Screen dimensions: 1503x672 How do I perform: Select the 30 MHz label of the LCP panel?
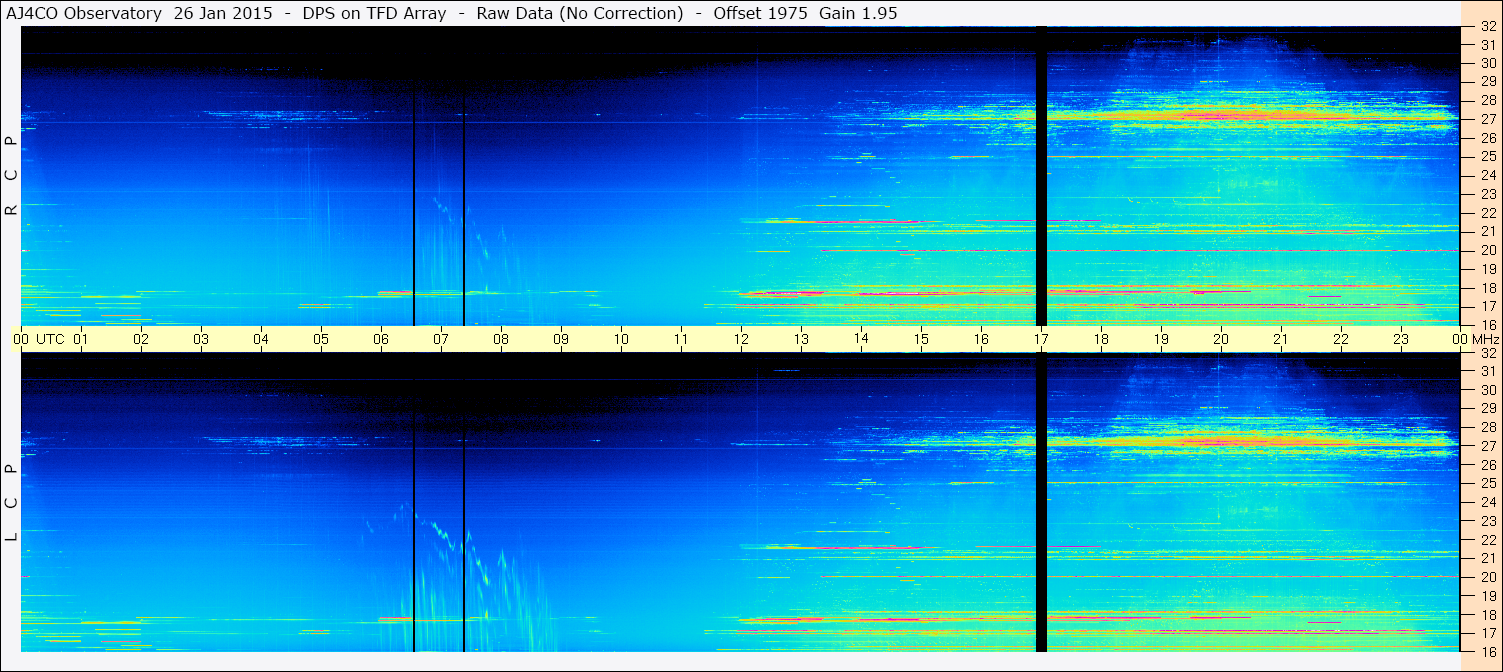(x=1488, y=390)
